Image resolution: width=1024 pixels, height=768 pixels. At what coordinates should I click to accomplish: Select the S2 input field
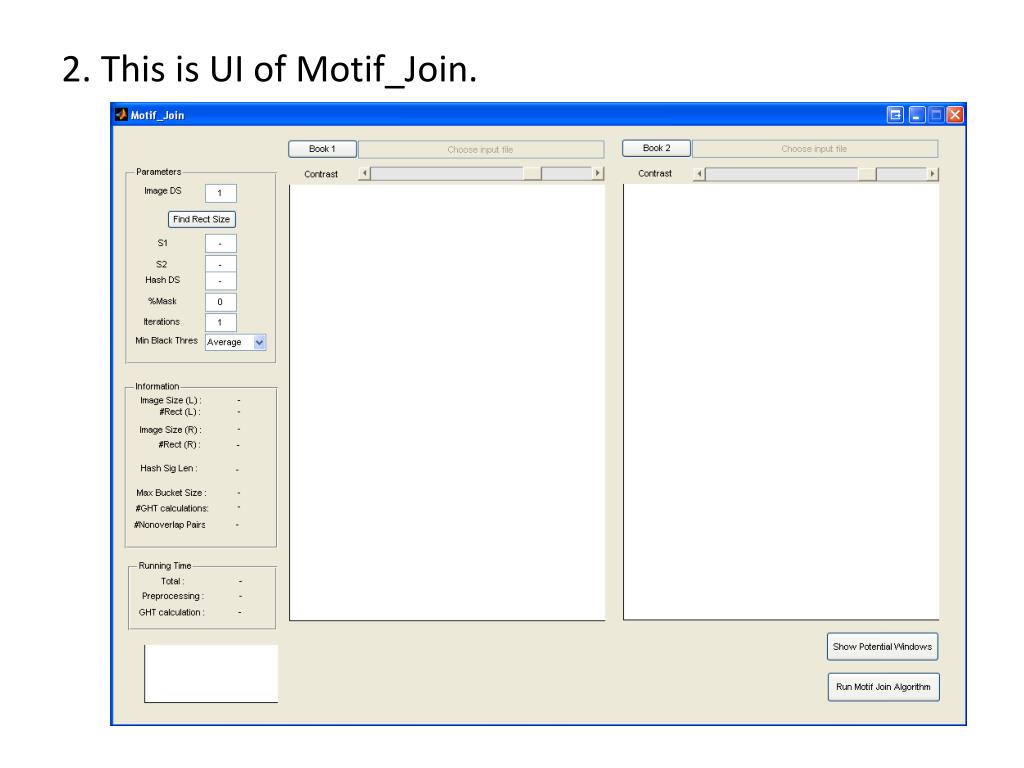tap(221, 264)
